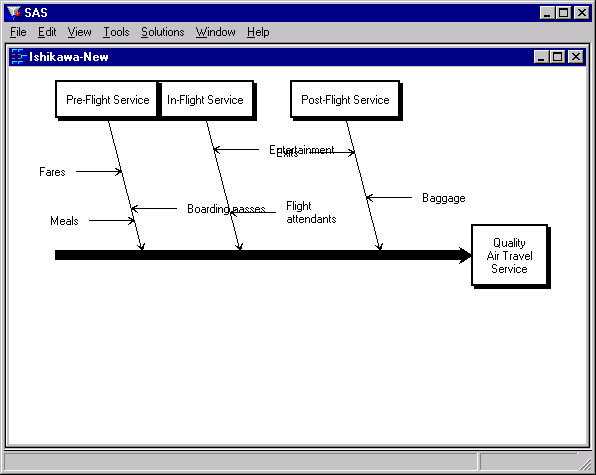This screenshot has width=596, height=475.
Task: Select the In-Flight Service box
Action: tap(207, 100)
